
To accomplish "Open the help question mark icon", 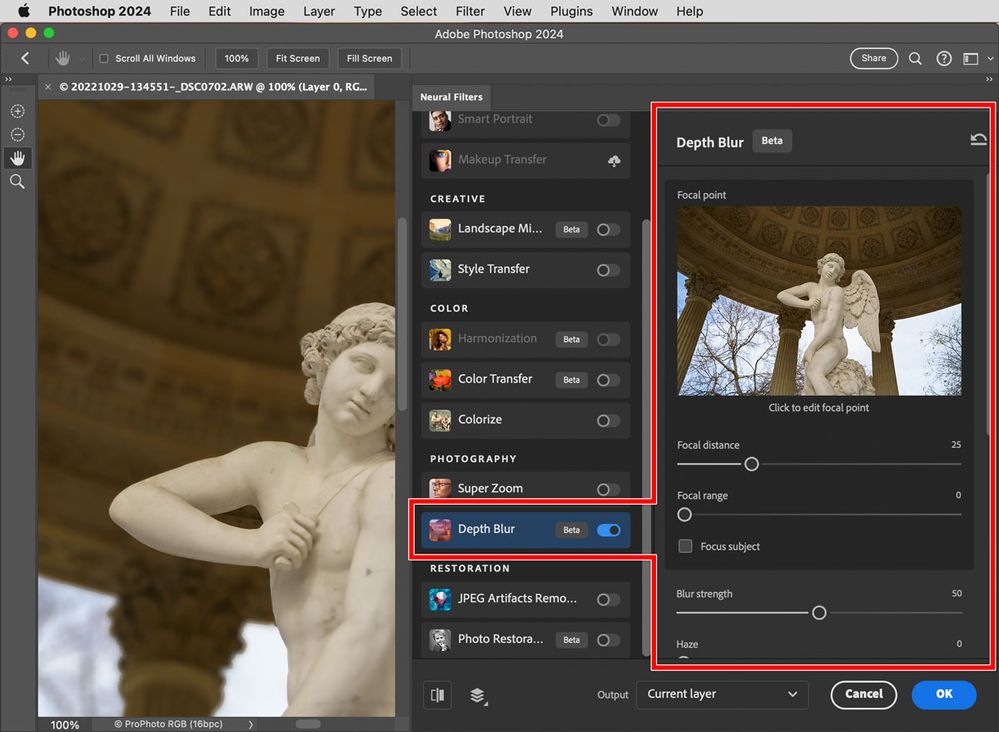I will [944, 58].
